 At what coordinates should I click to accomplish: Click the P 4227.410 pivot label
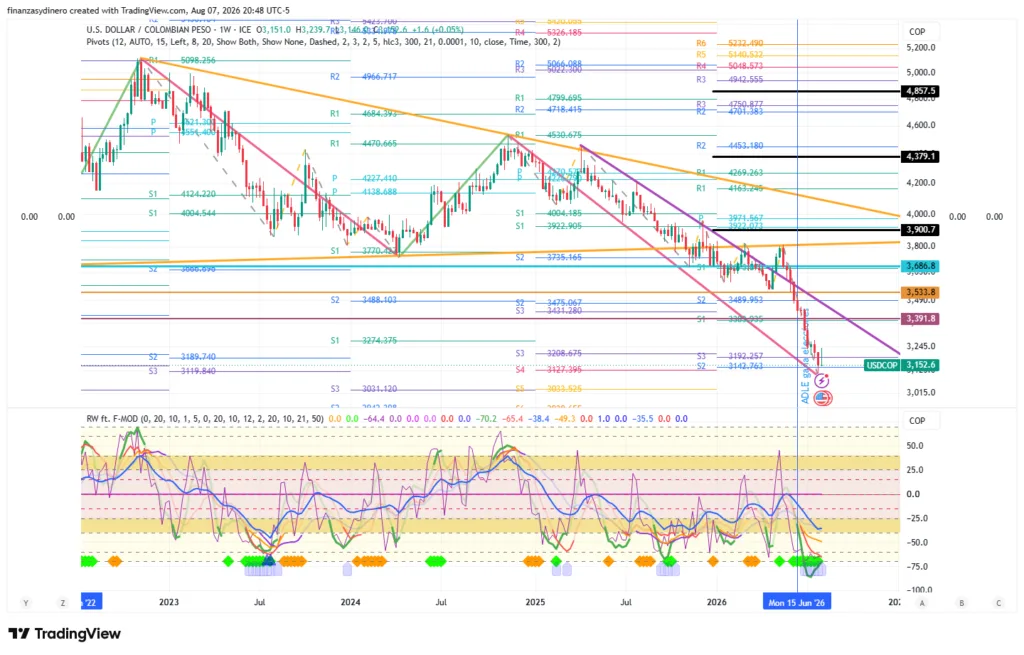tap(364, 178)
